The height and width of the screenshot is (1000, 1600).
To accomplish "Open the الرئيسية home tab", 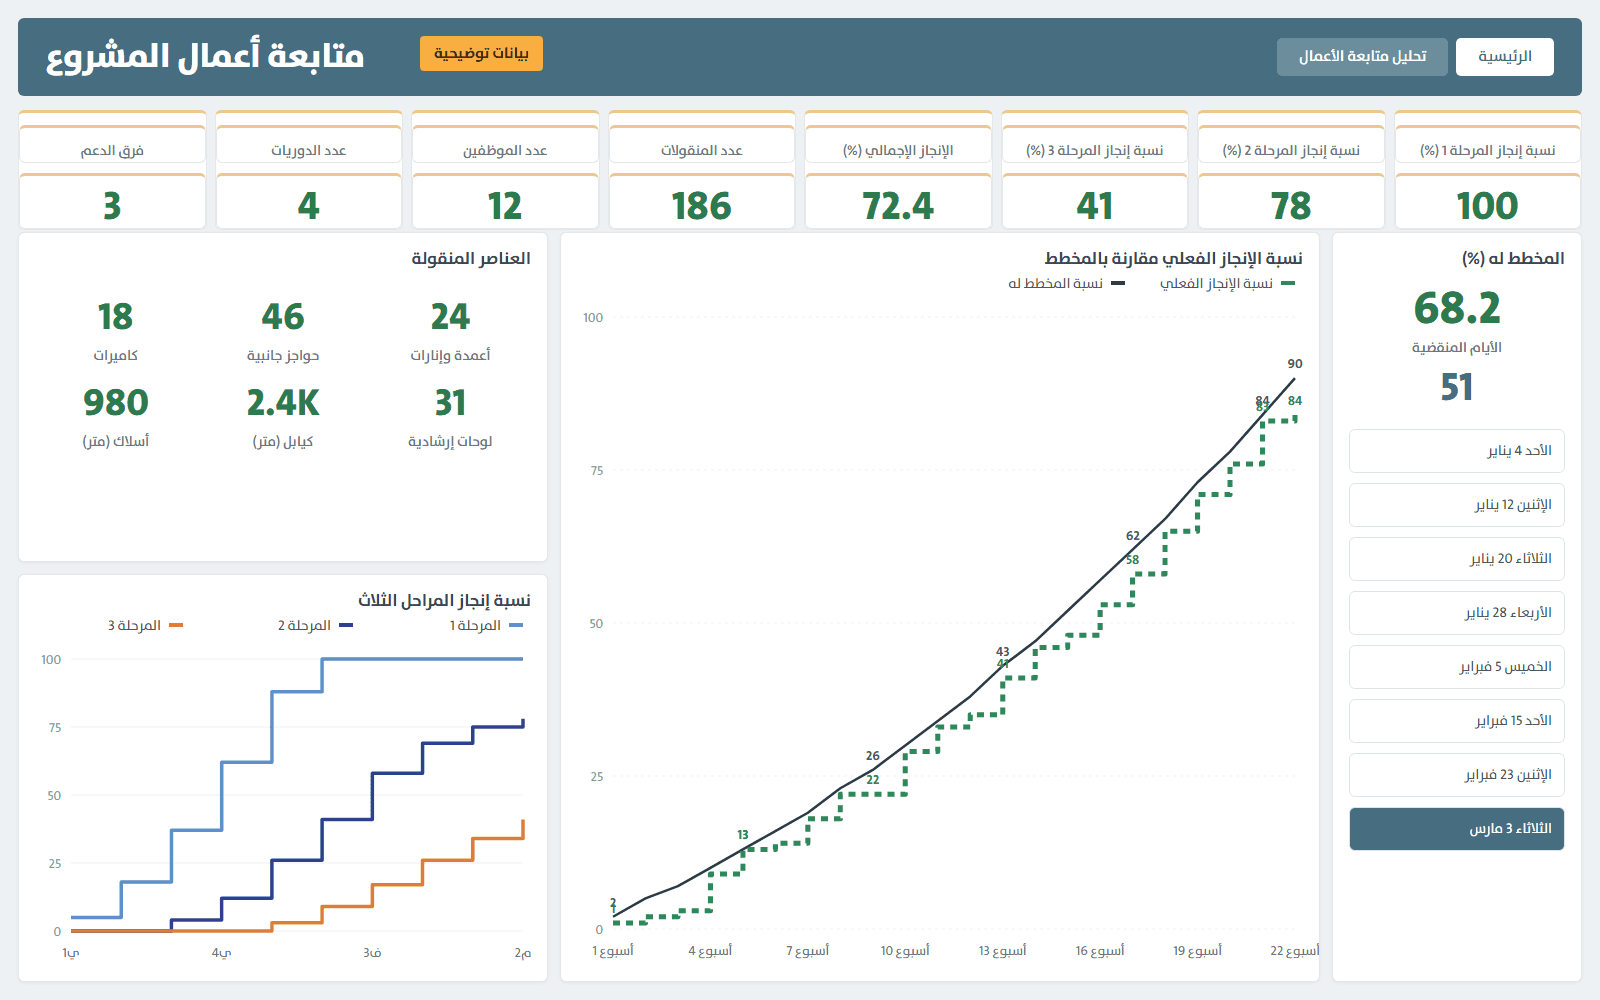I will tap(1505, 57).
